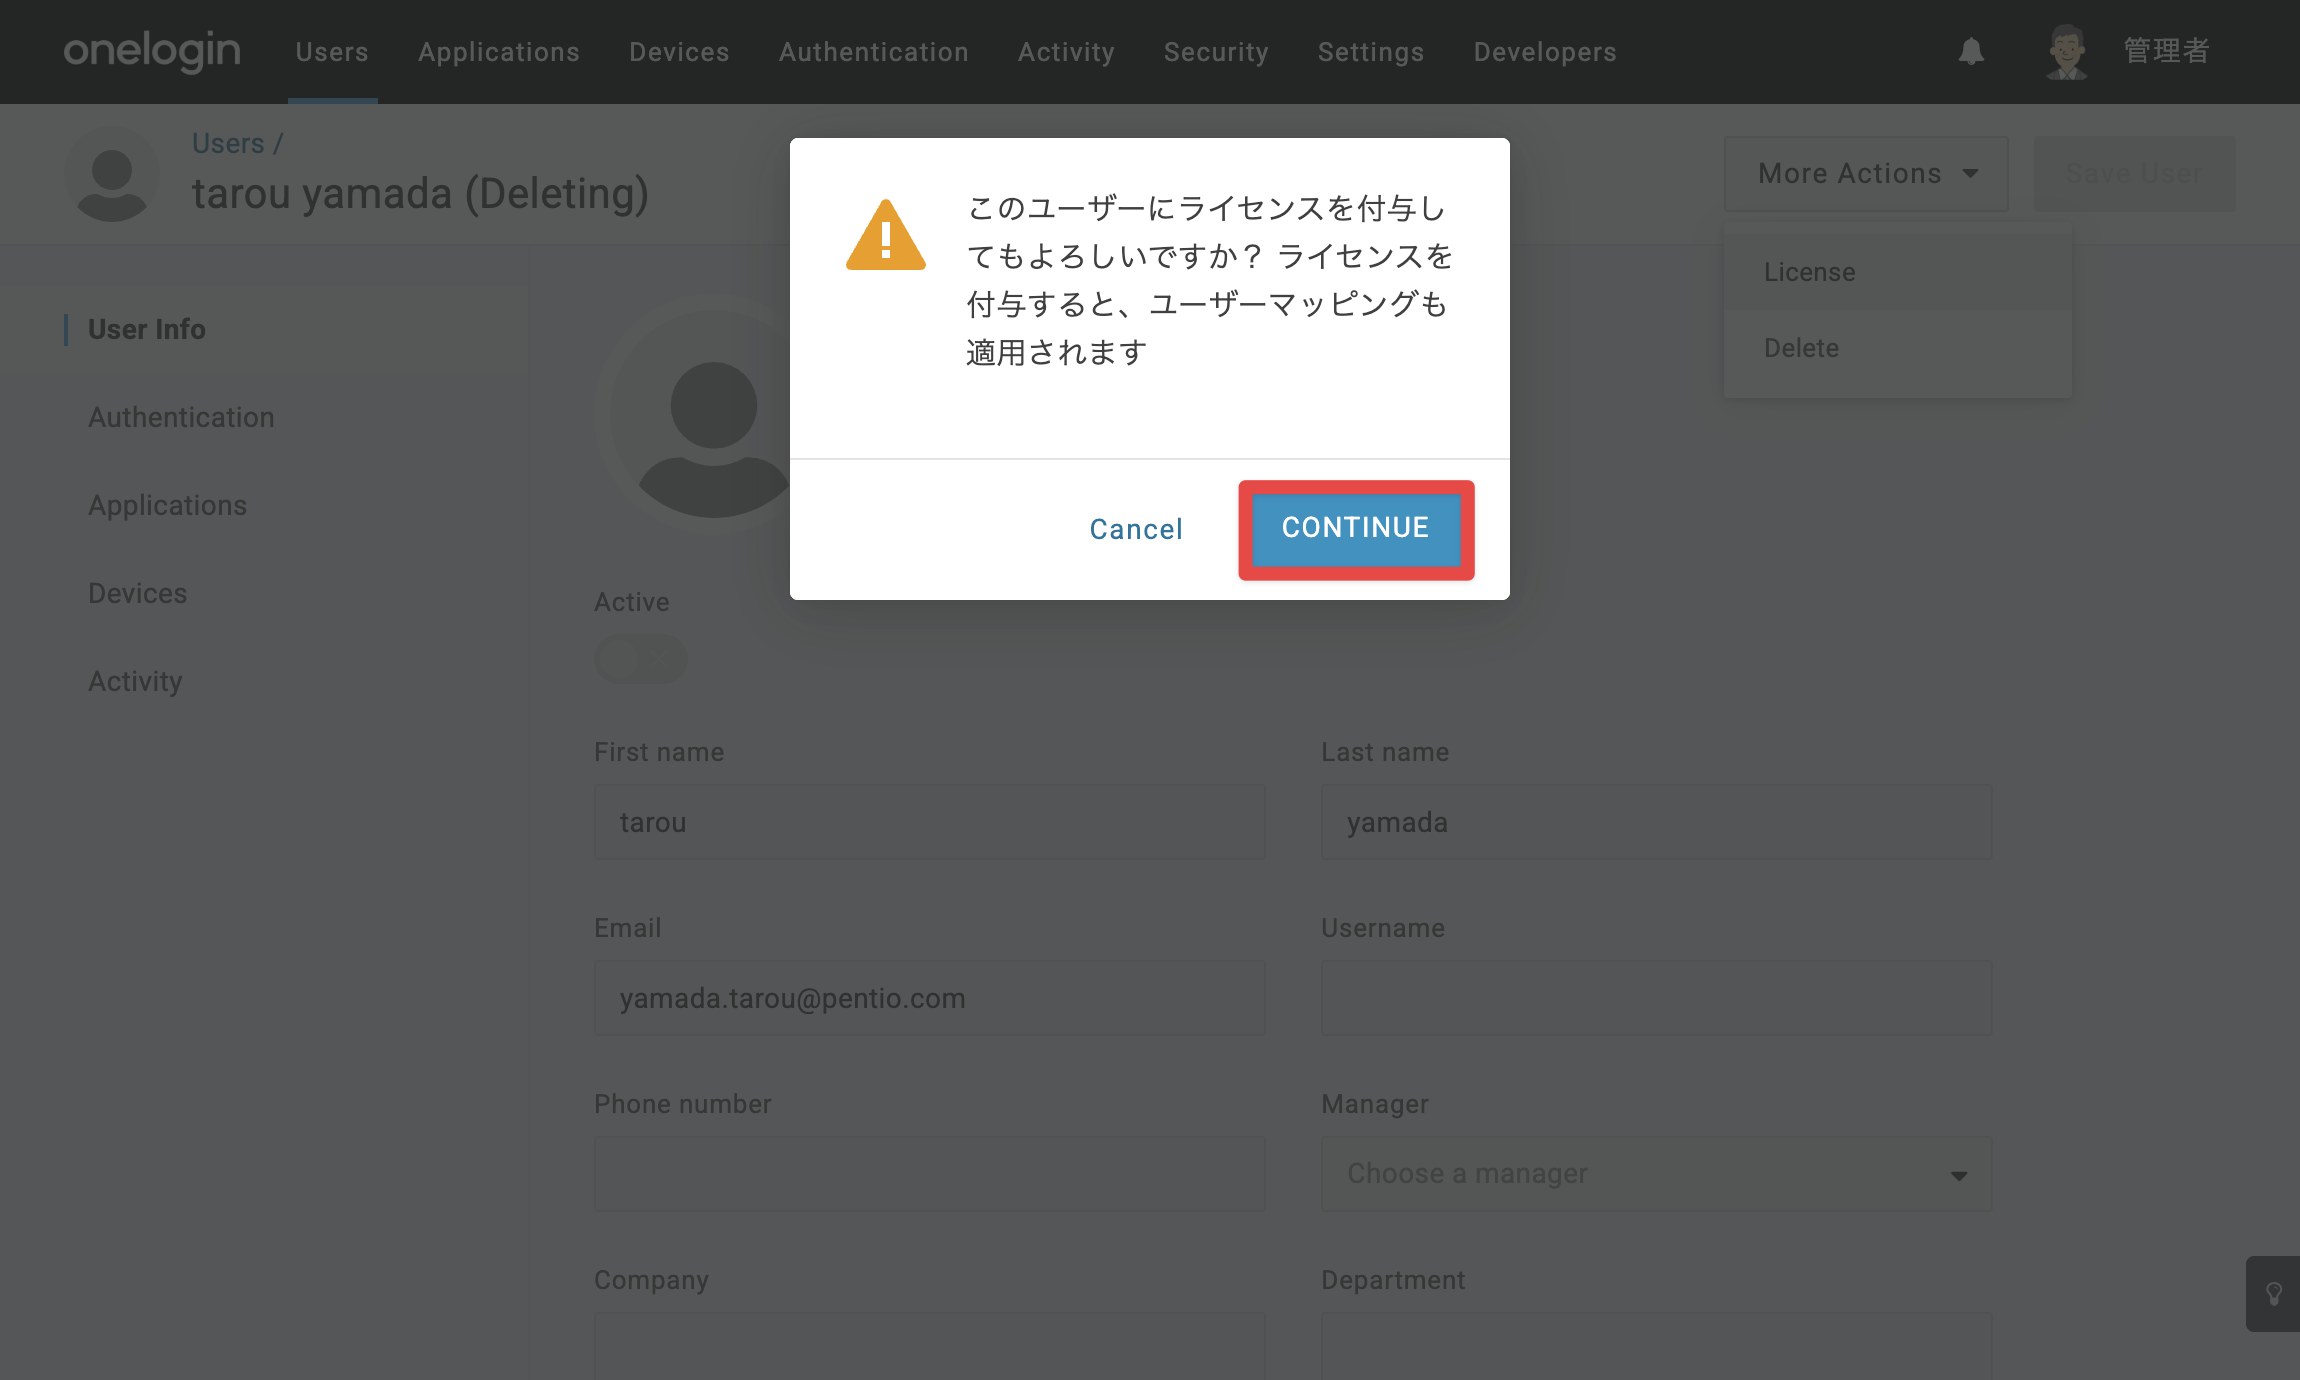The width and height of the screenshot is (2300, 1380).
Task: Click the First name field containing tarou
Action: 930,822
